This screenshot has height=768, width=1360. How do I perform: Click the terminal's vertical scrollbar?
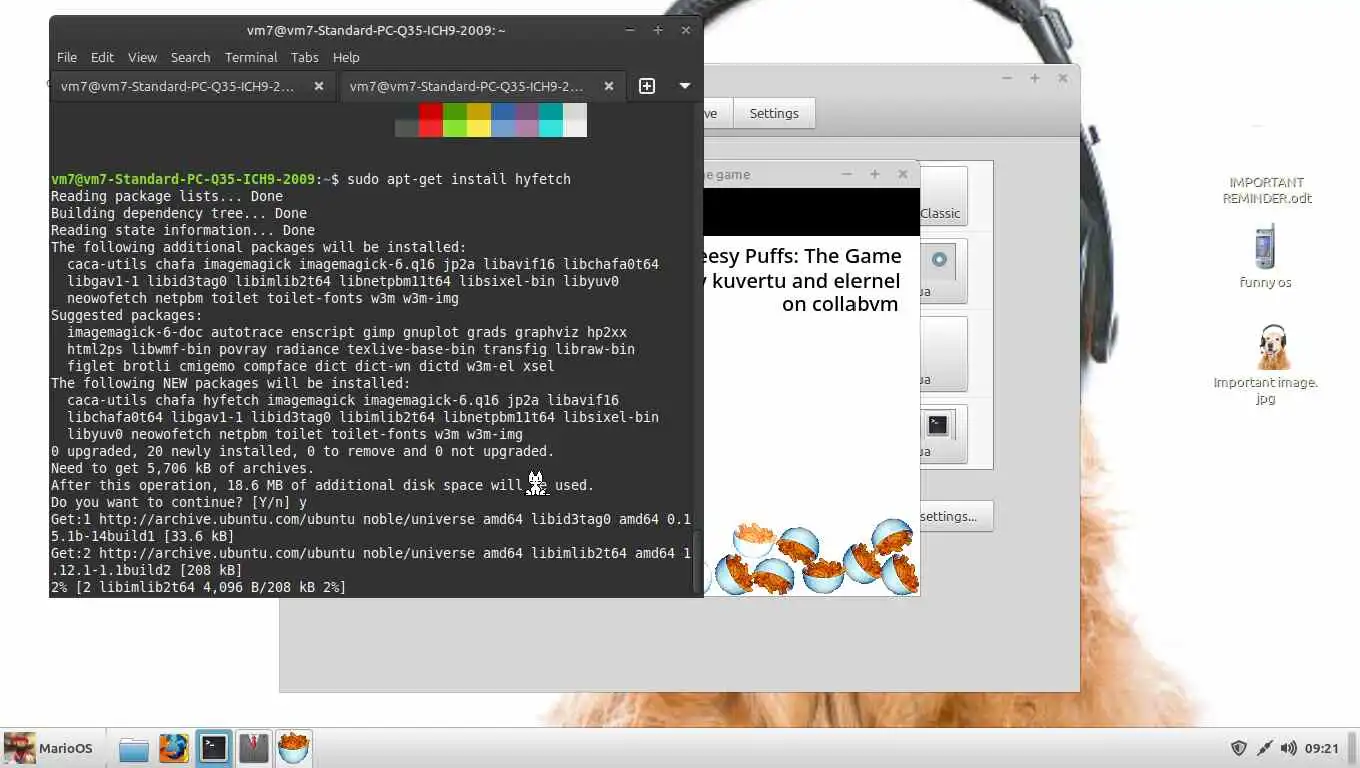click(x=697, y=563)
